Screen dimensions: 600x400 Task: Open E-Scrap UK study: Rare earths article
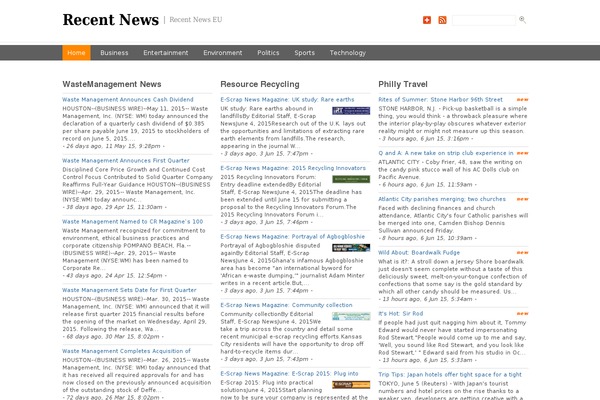[x=287, y=100]
